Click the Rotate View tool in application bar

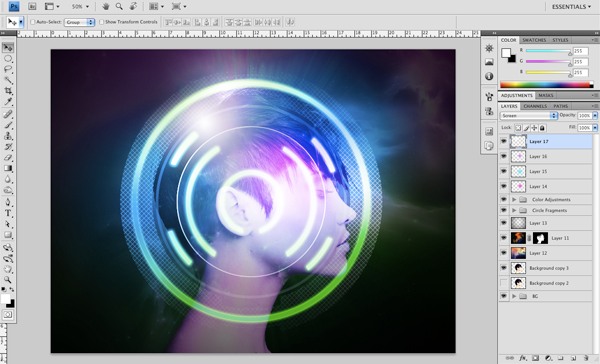tap(133, 7)
